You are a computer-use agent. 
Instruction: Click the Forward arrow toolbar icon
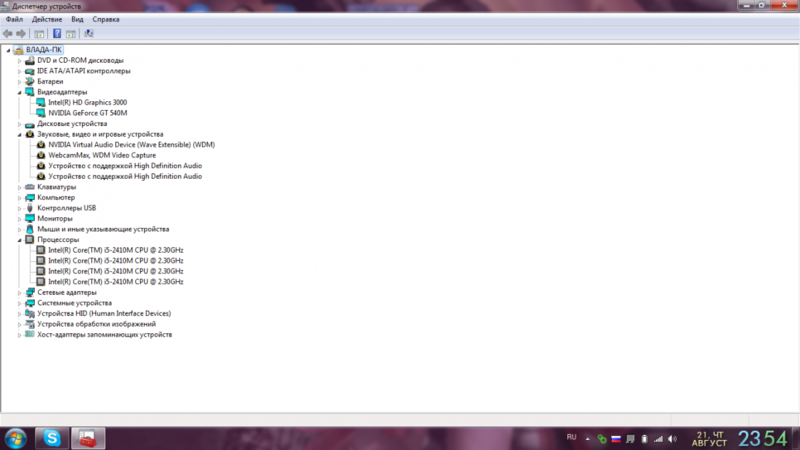(21, 34)
